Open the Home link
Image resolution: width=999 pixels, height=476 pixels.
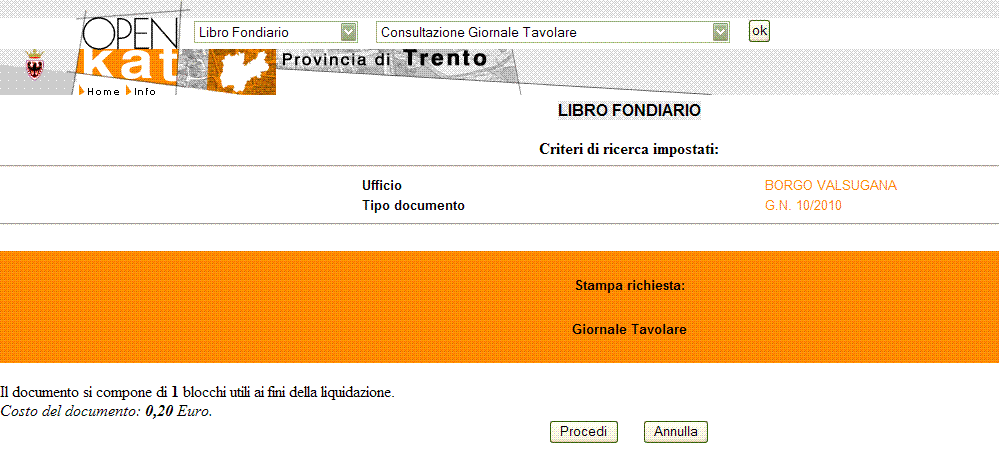pyautogui.click(x=103, y=92)
